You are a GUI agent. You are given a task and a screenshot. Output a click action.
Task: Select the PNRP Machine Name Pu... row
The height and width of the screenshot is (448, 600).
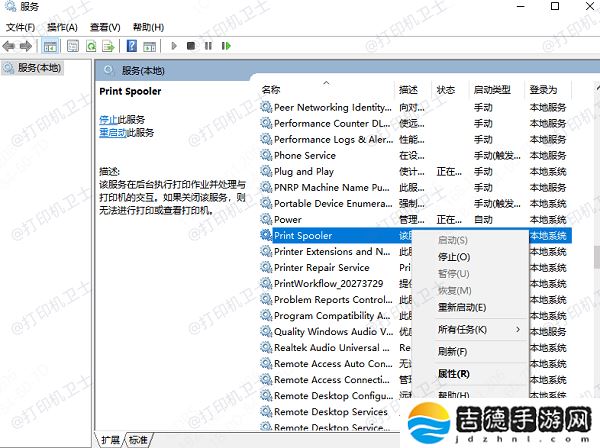(x=416, y=187)
